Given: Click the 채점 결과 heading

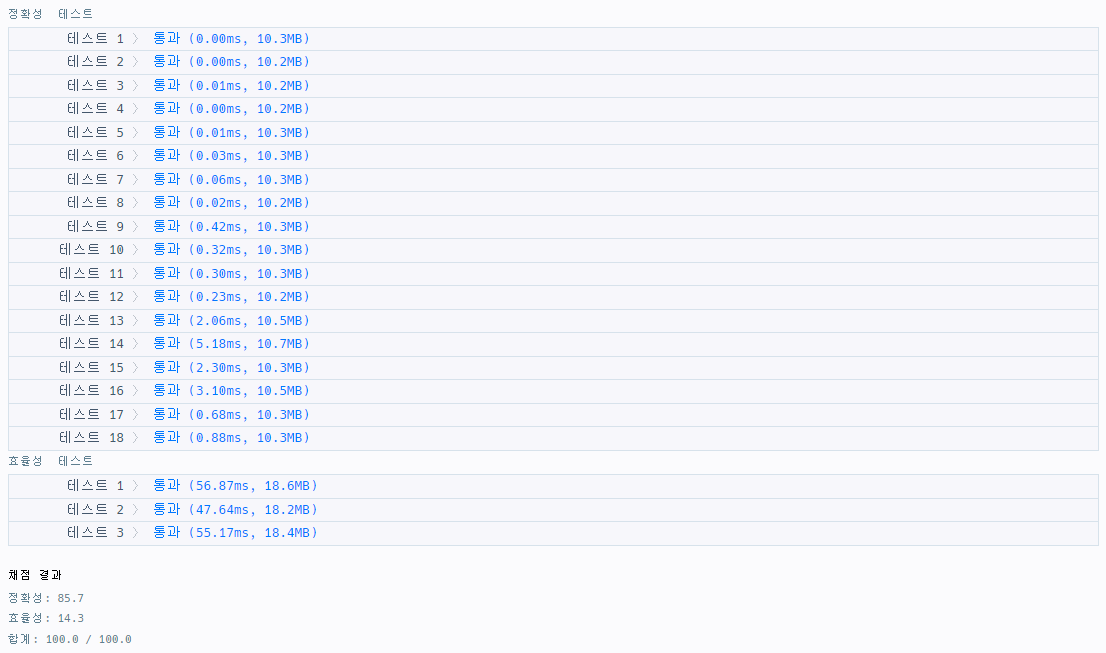Looking at the screenshot, I should click(35, 575).
